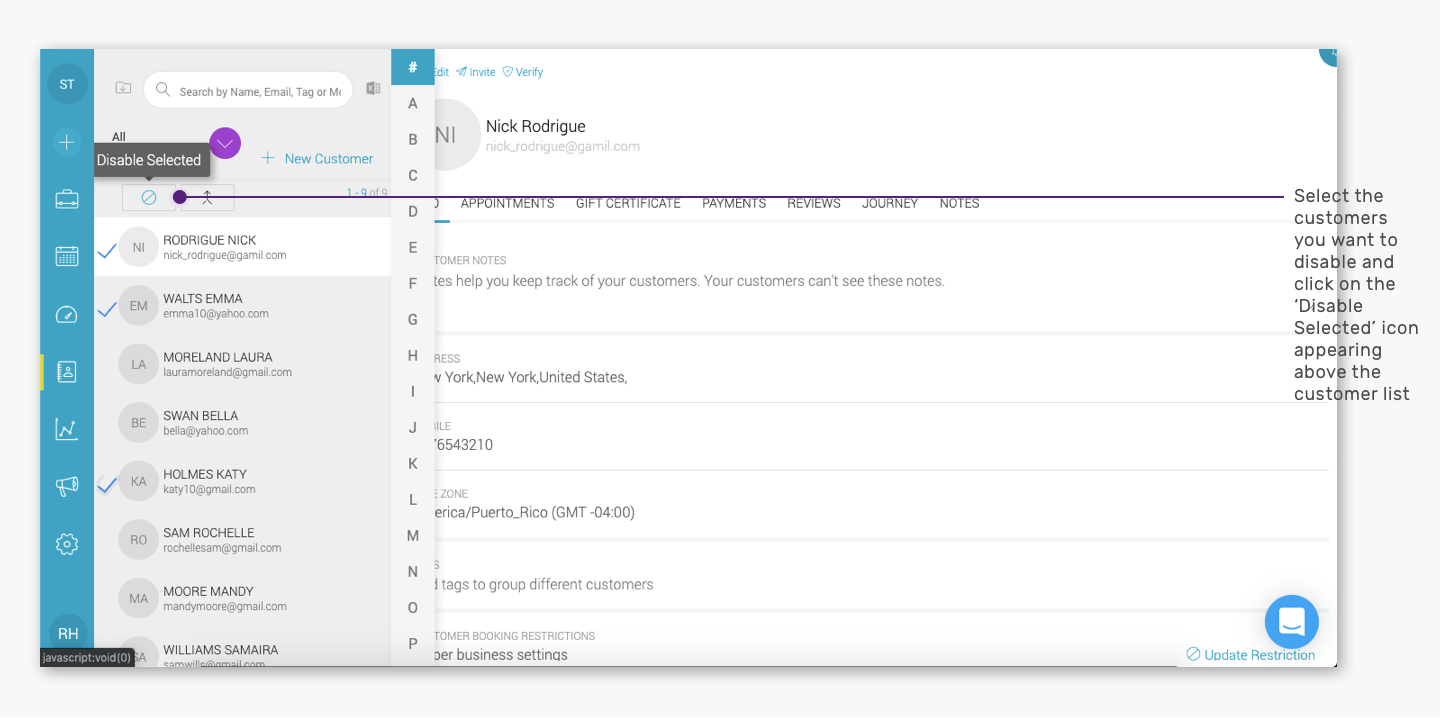The height and width of the screenshot is (718, 1440).
Task: Uncheck the Walts Emma customer checkmark
Action: [107, 310]
